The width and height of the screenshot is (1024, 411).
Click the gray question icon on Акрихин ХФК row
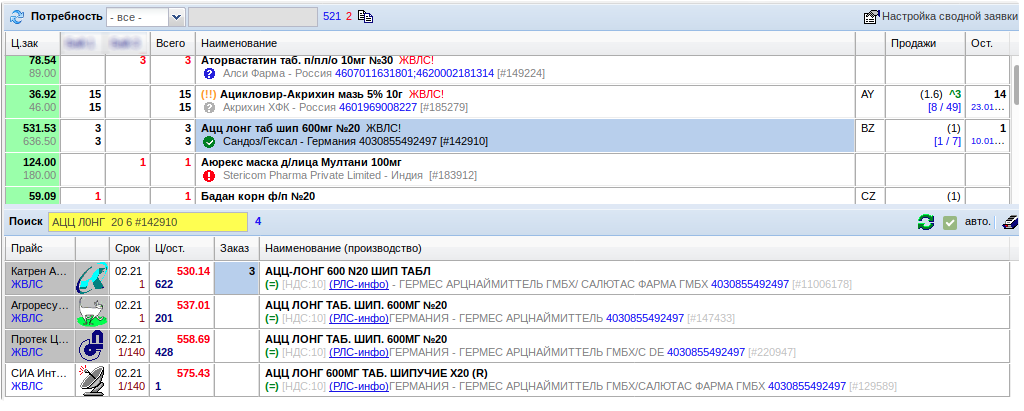[x=209, y=107]
